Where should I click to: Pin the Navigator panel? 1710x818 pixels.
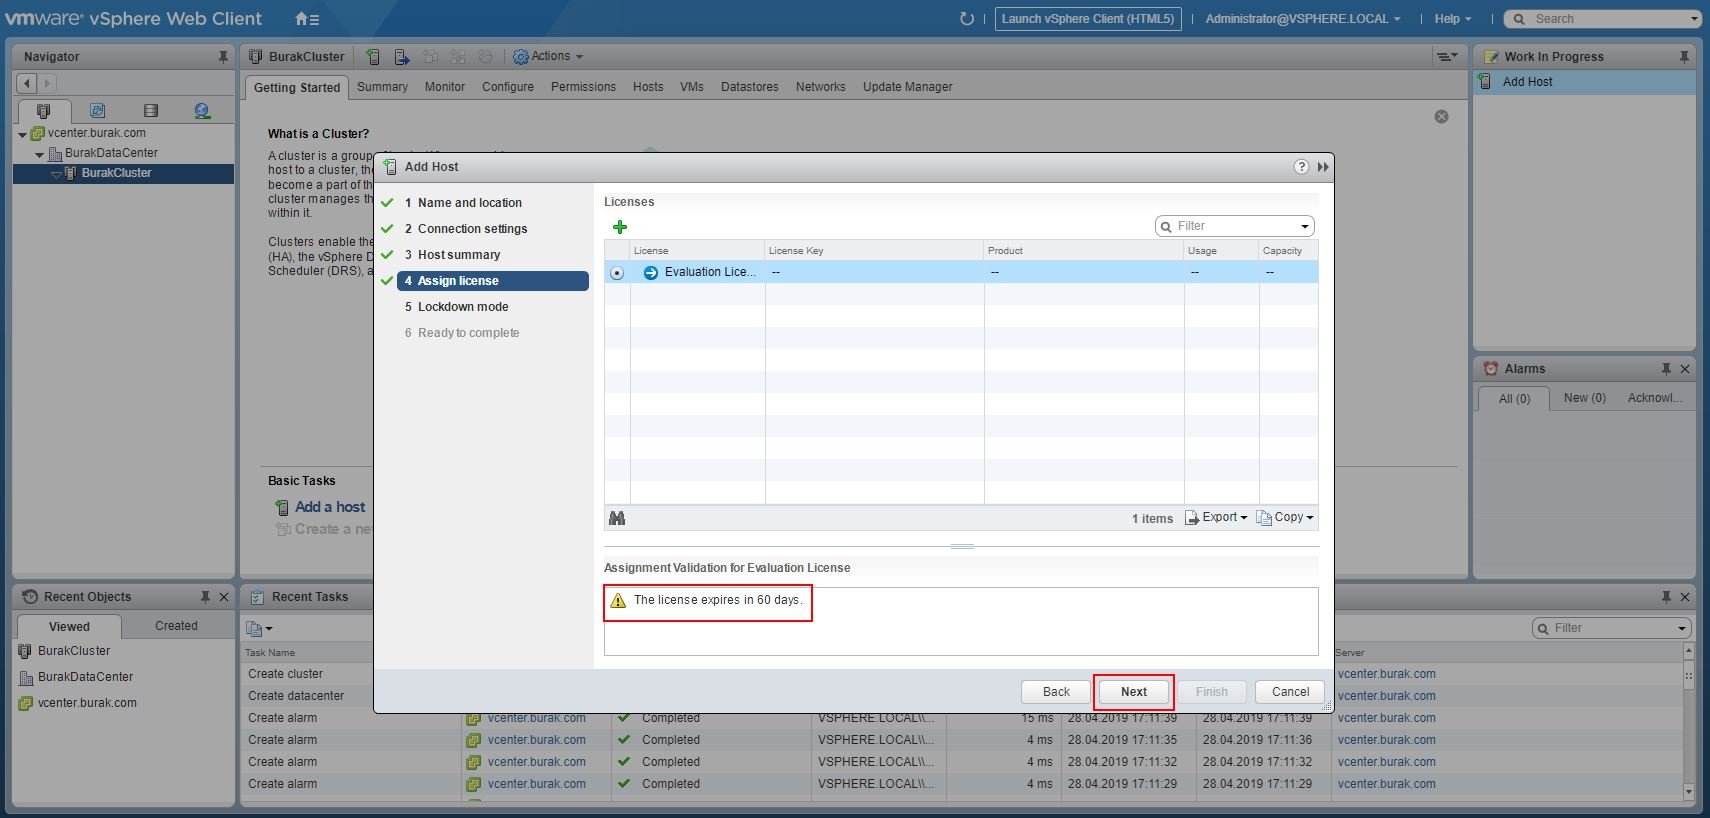[x=223, y=57]
